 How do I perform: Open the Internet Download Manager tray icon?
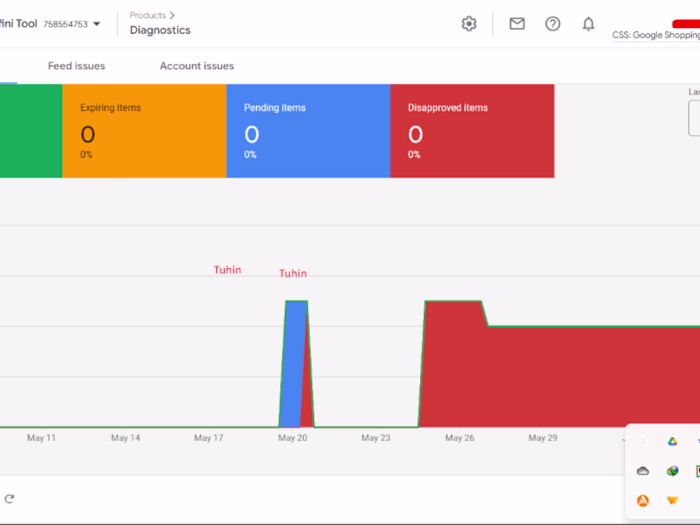coord(672,471)
